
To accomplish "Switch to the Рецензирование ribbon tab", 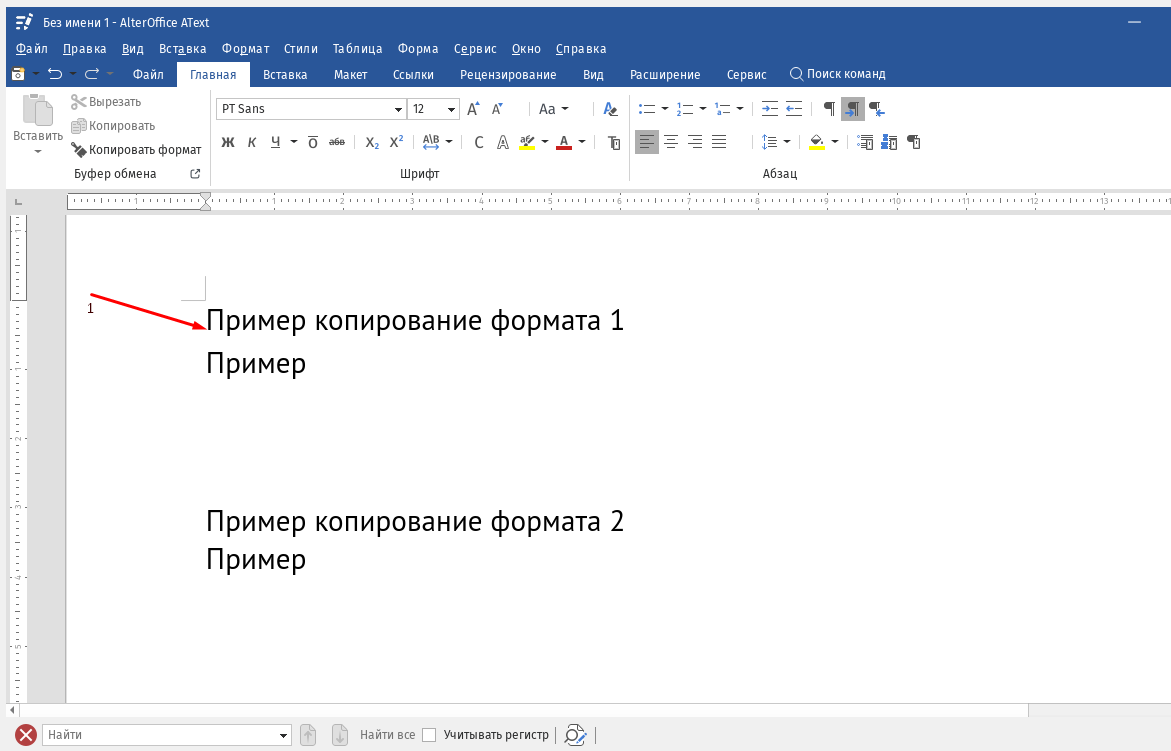I will point(508,75).
